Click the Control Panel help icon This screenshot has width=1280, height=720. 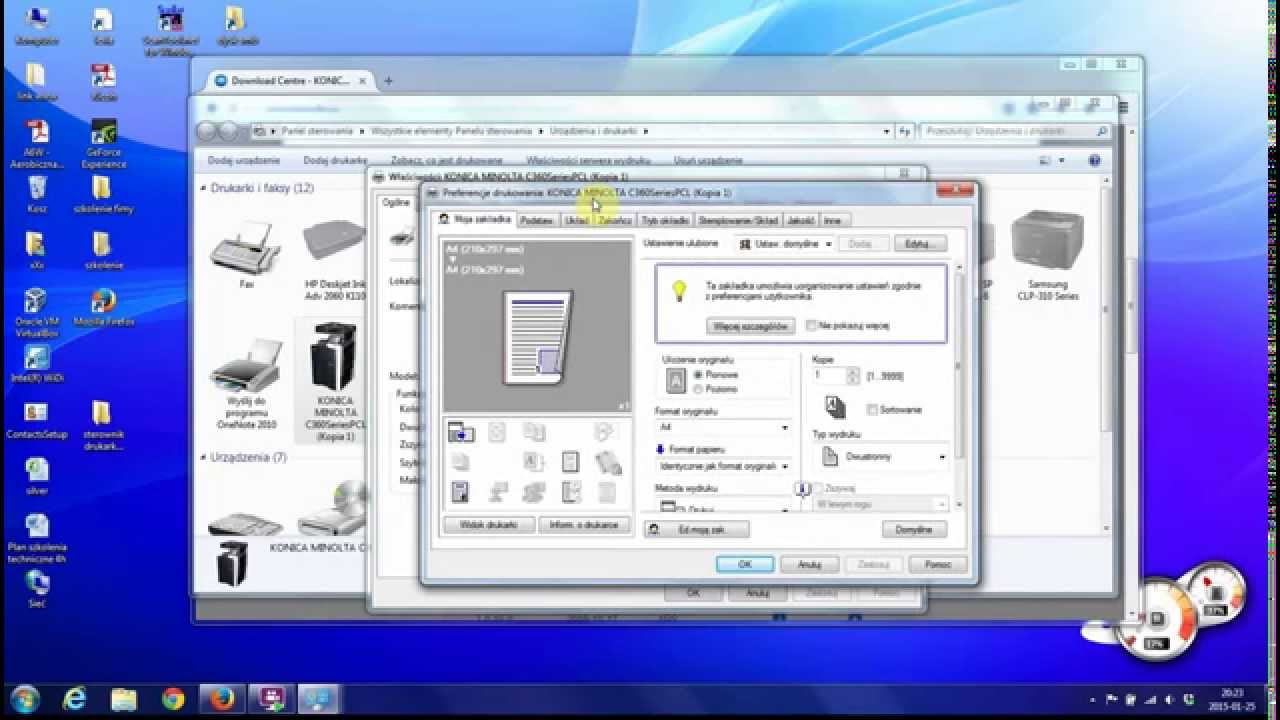pos(1094,160)
